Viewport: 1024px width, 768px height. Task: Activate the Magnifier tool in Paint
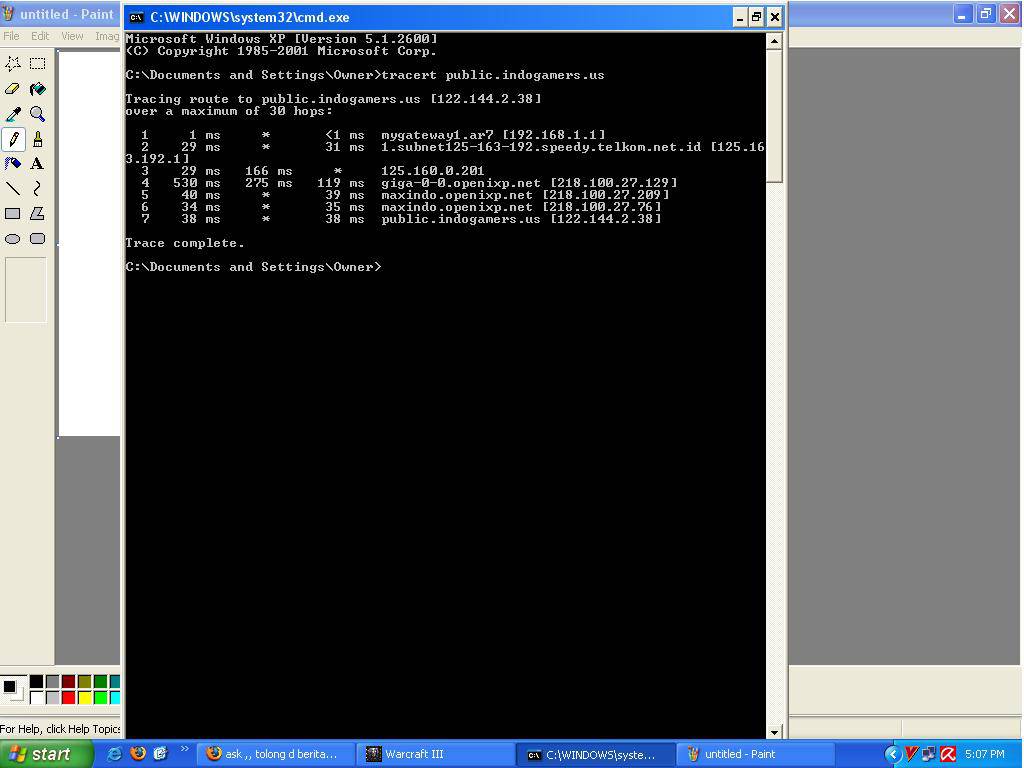[x=38, y=114]
